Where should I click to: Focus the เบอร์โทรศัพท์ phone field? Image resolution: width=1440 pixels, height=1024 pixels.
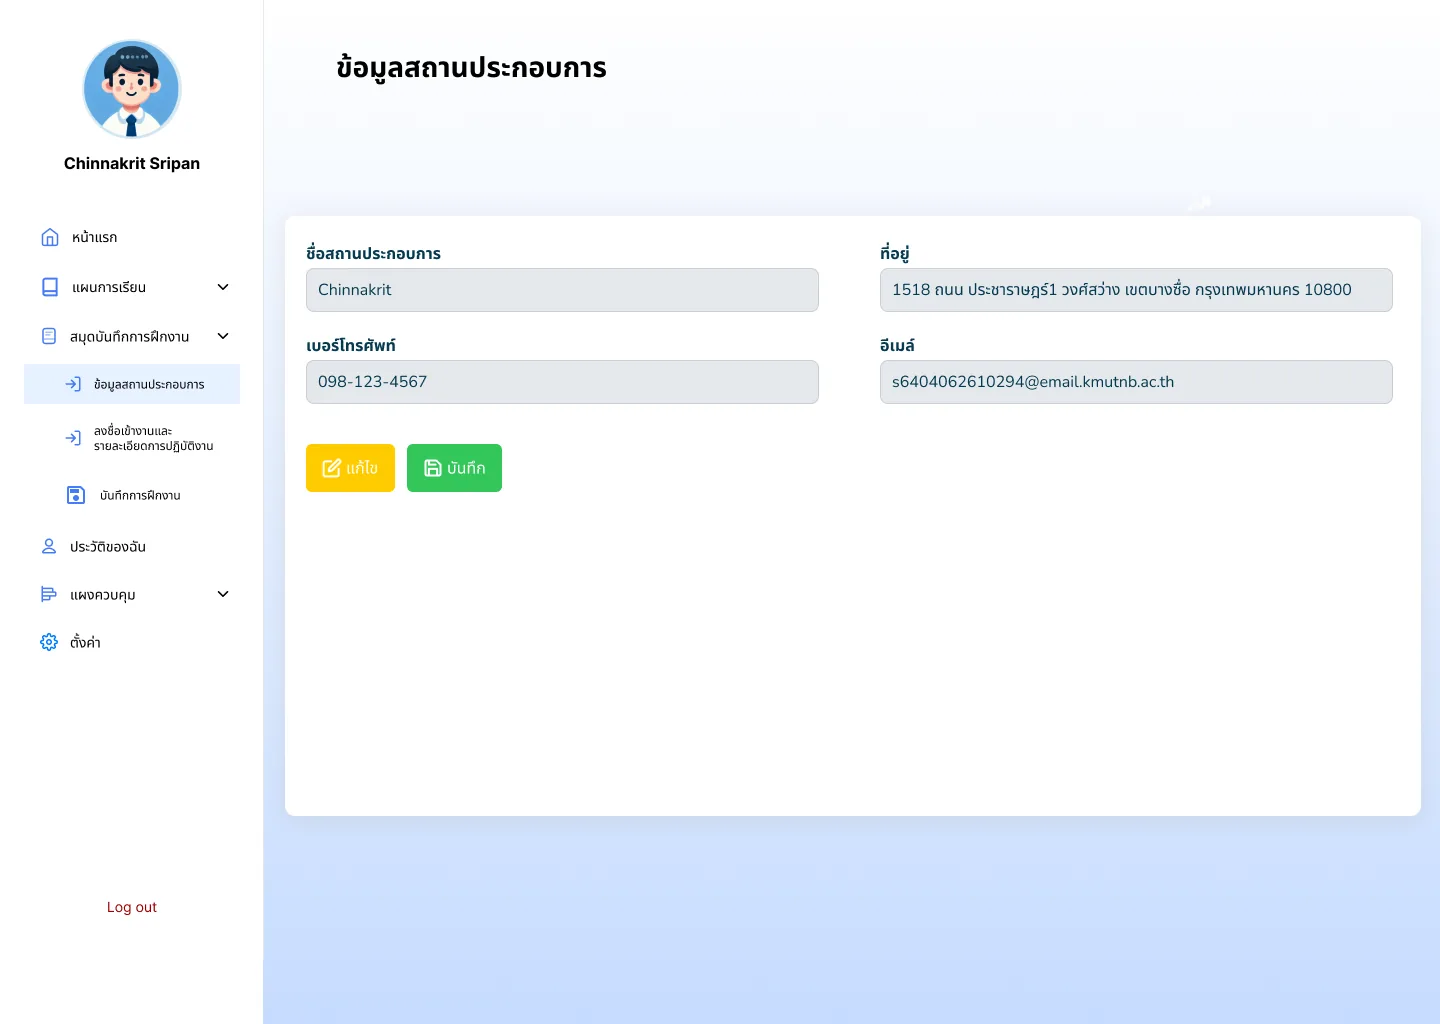coord(562,382)
